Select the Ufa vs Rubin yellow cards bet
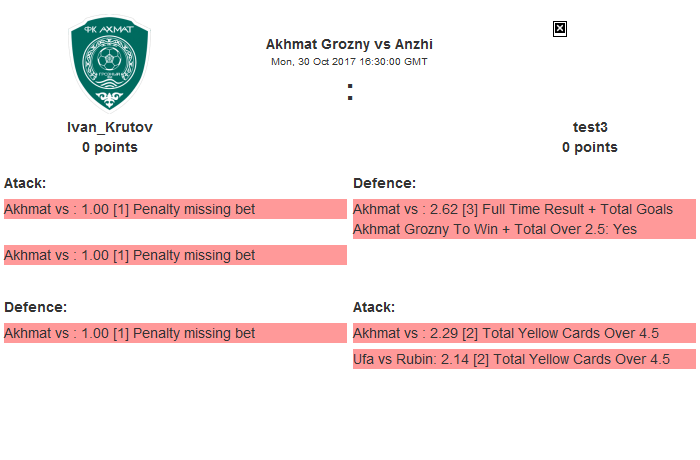 click(x=511, y=359)
